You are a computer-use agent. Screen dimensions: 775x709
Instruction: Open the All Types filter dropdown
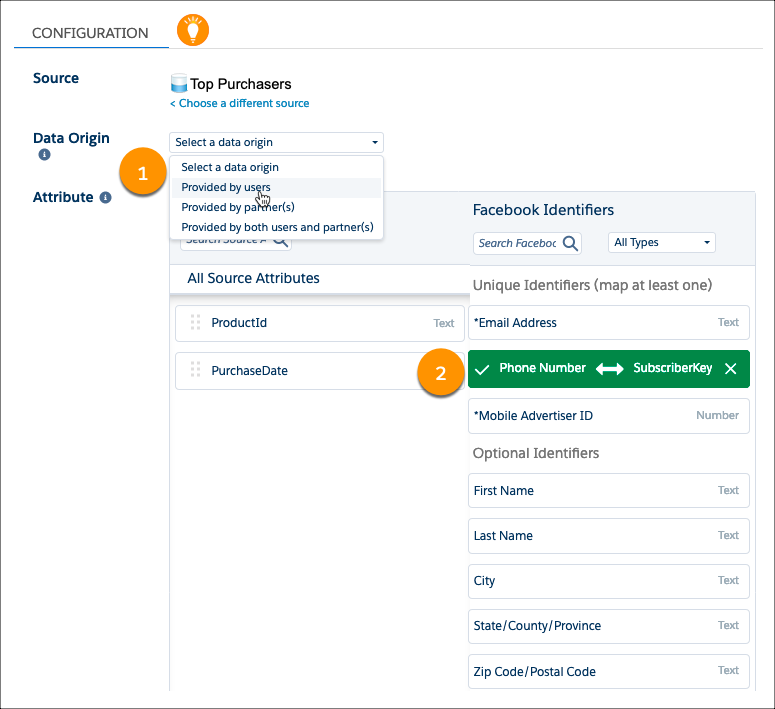(662, 242)
